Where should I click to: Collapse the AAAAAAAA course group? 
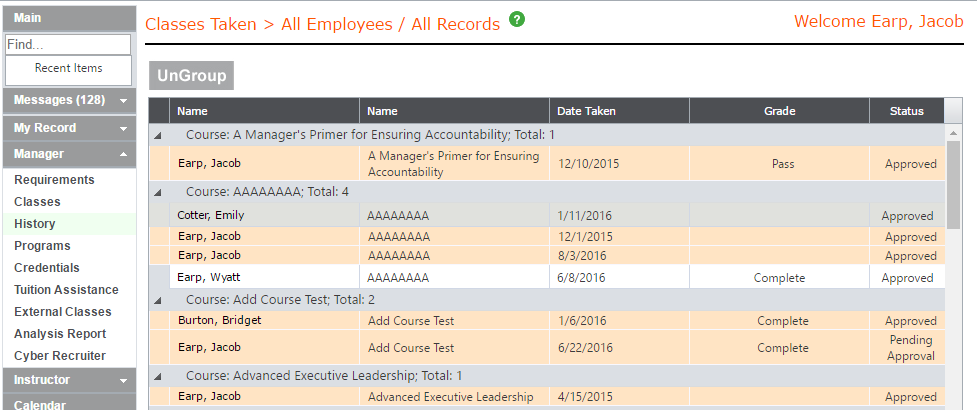tap(158, 193)
